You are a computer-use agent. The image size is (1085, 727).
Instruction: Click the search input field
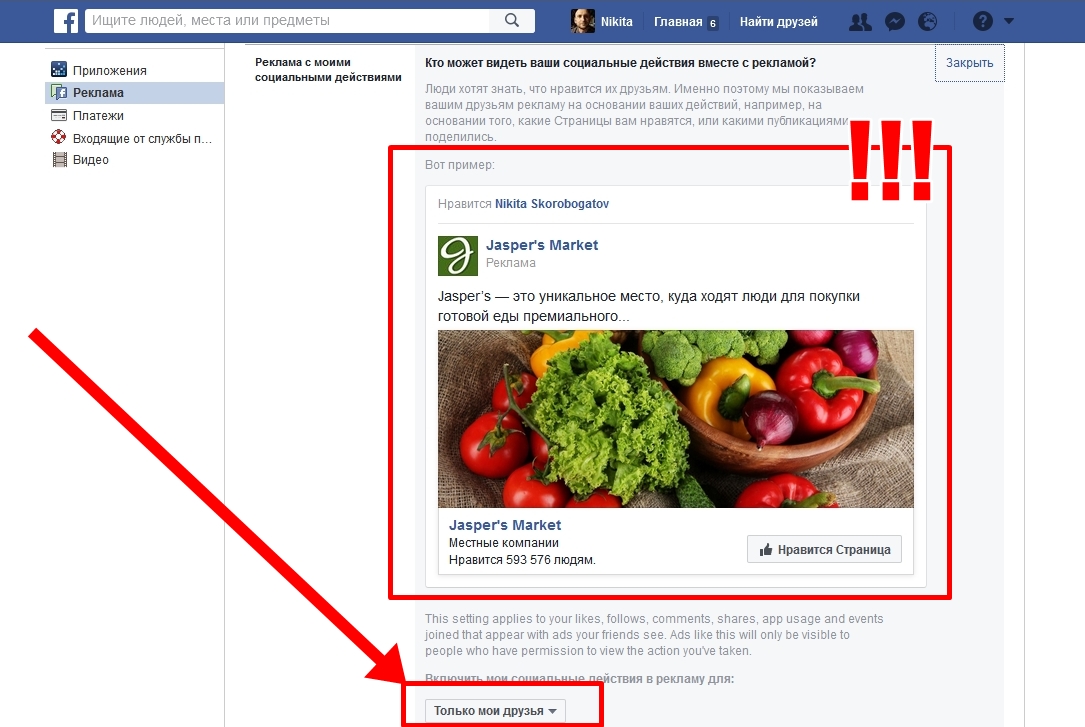click(x=290, y=20)
